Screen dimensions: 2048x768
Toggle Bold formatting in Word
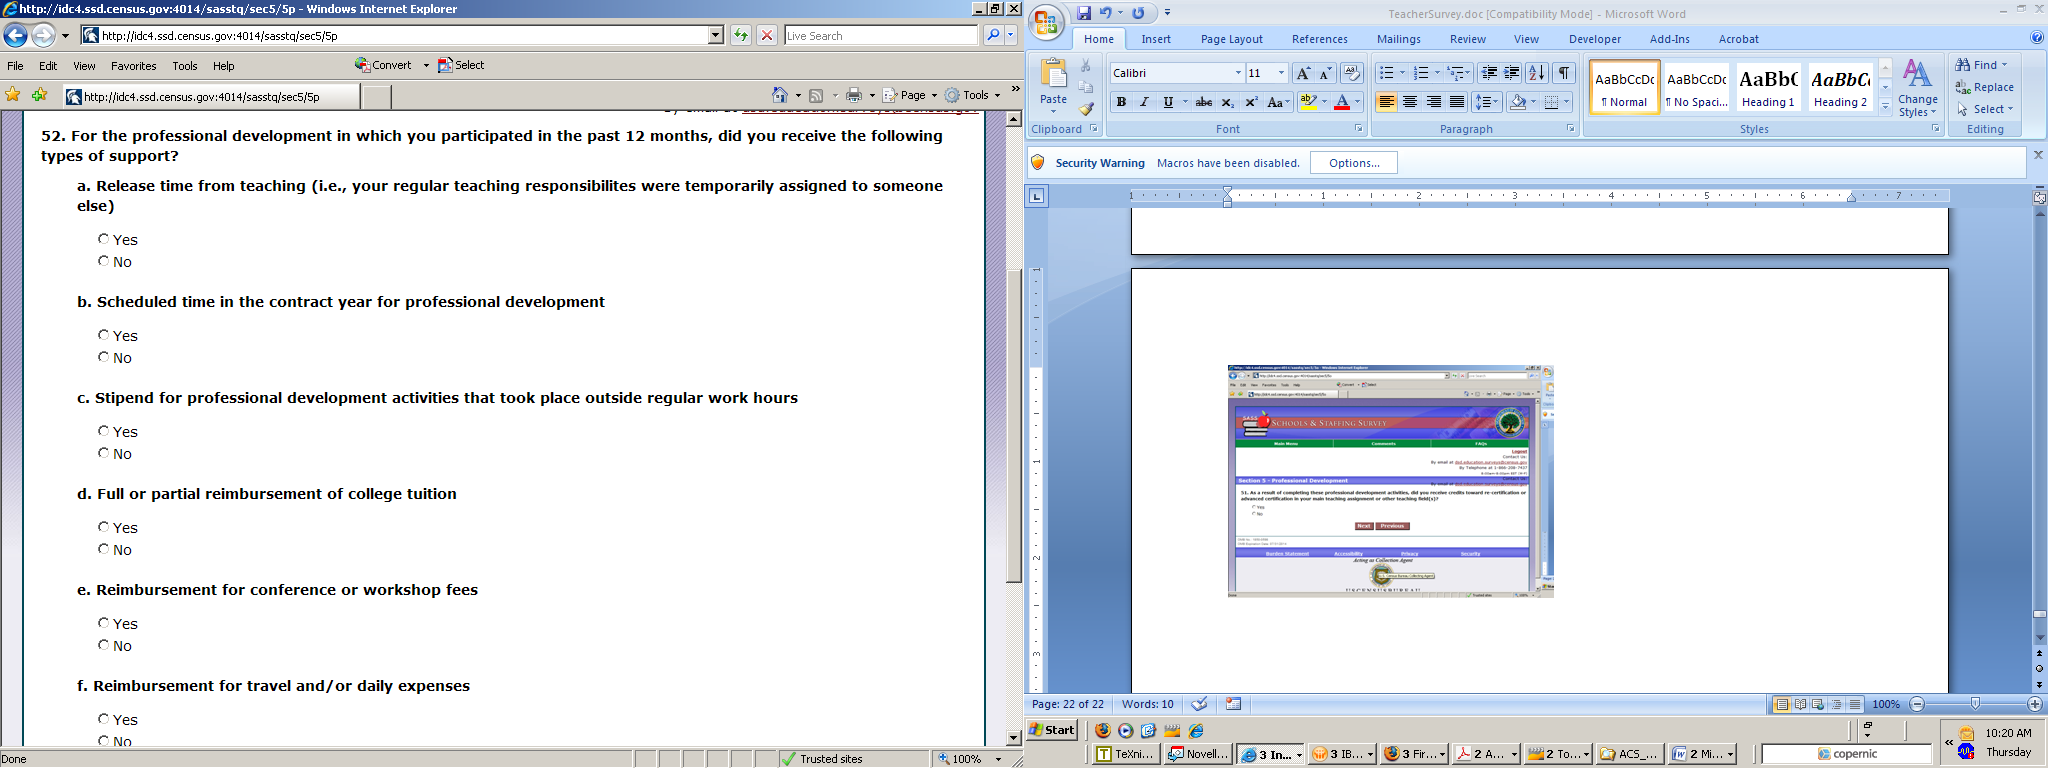pyautogui.click(x=1121, y=102)
